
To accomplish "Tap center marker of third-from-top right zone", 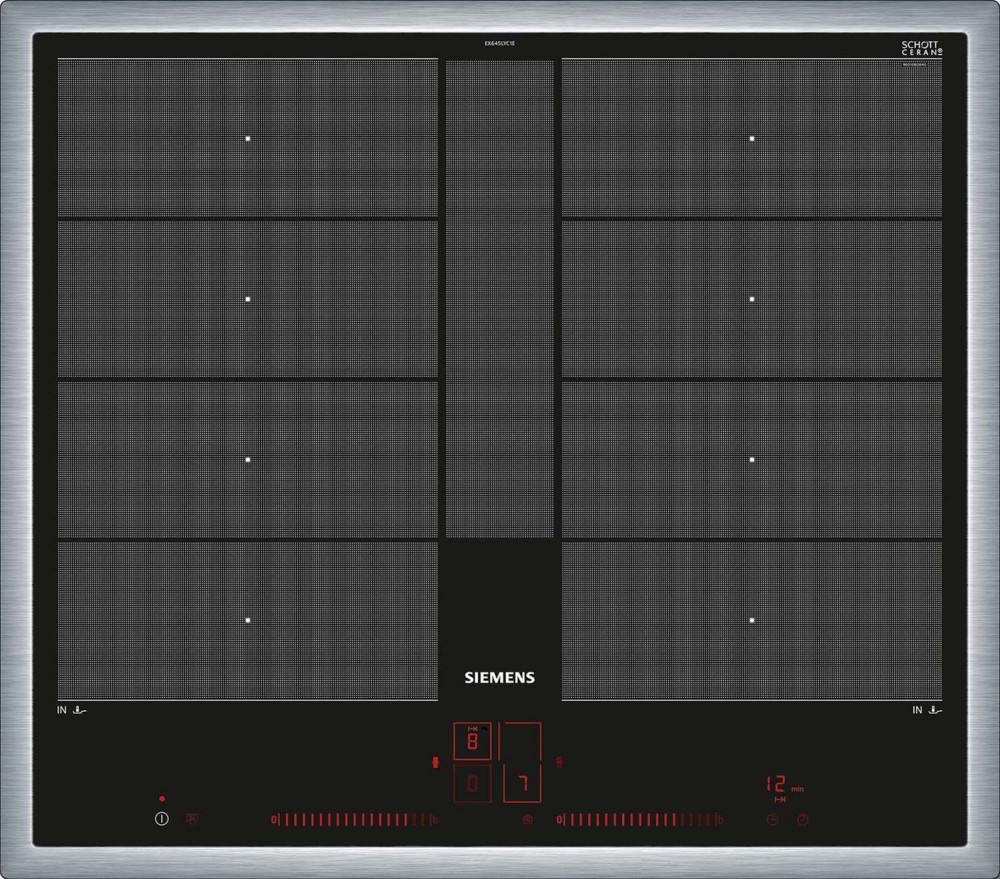I will (x=752, y=459).
